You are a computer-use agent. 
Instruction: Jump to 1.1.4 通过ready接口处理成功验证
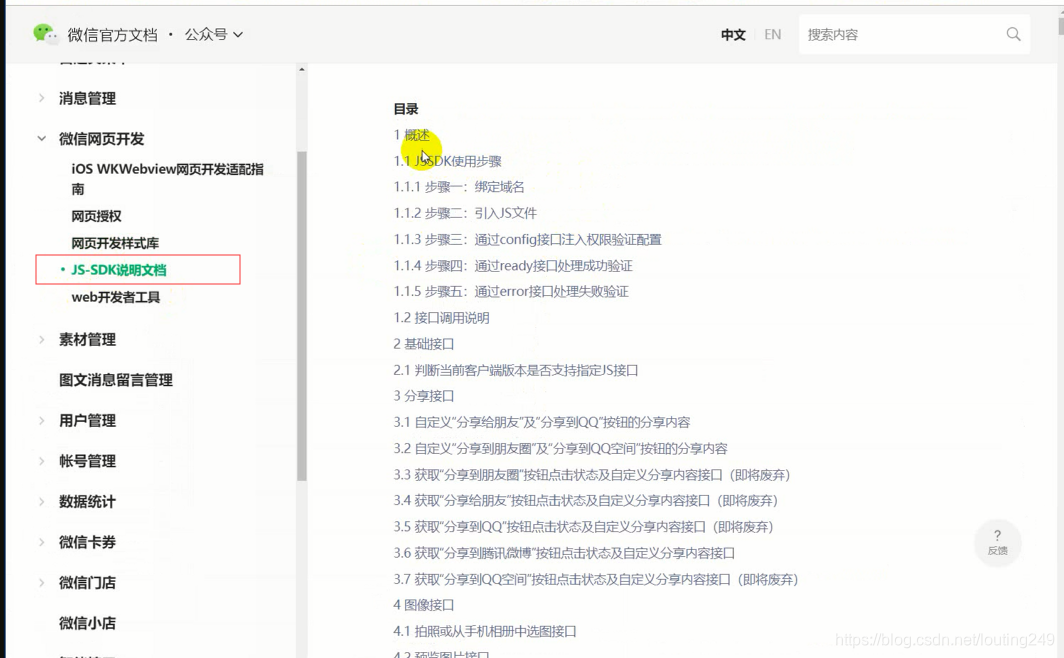click(514, 265)
